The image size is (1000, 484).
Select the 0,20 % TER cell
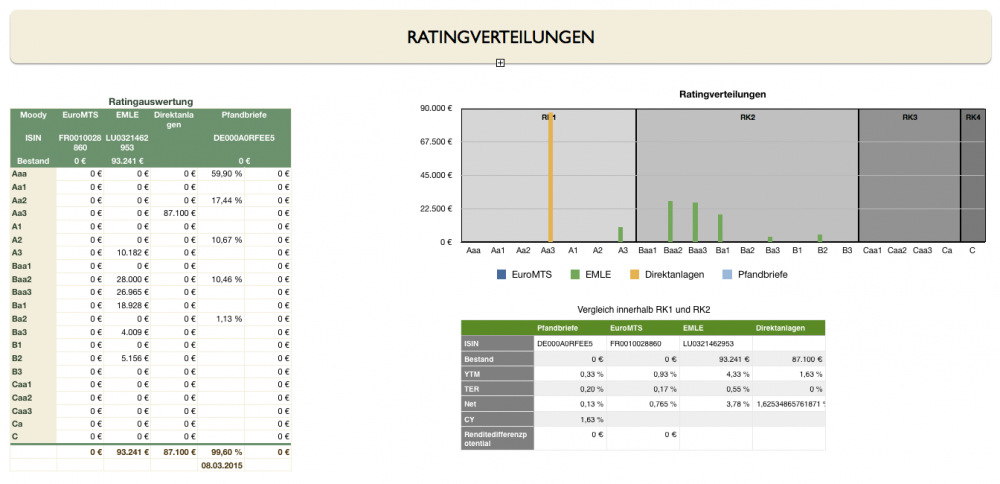(570, 388)
